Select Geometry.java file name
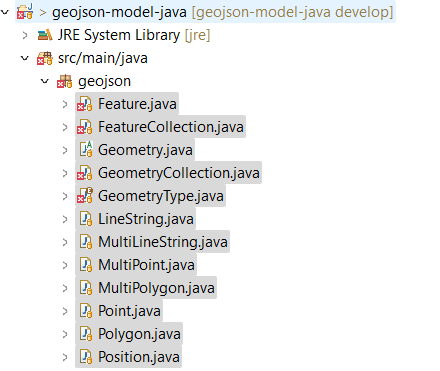The height and width of the screenshot is (371, 440). (x=145, y=150)
